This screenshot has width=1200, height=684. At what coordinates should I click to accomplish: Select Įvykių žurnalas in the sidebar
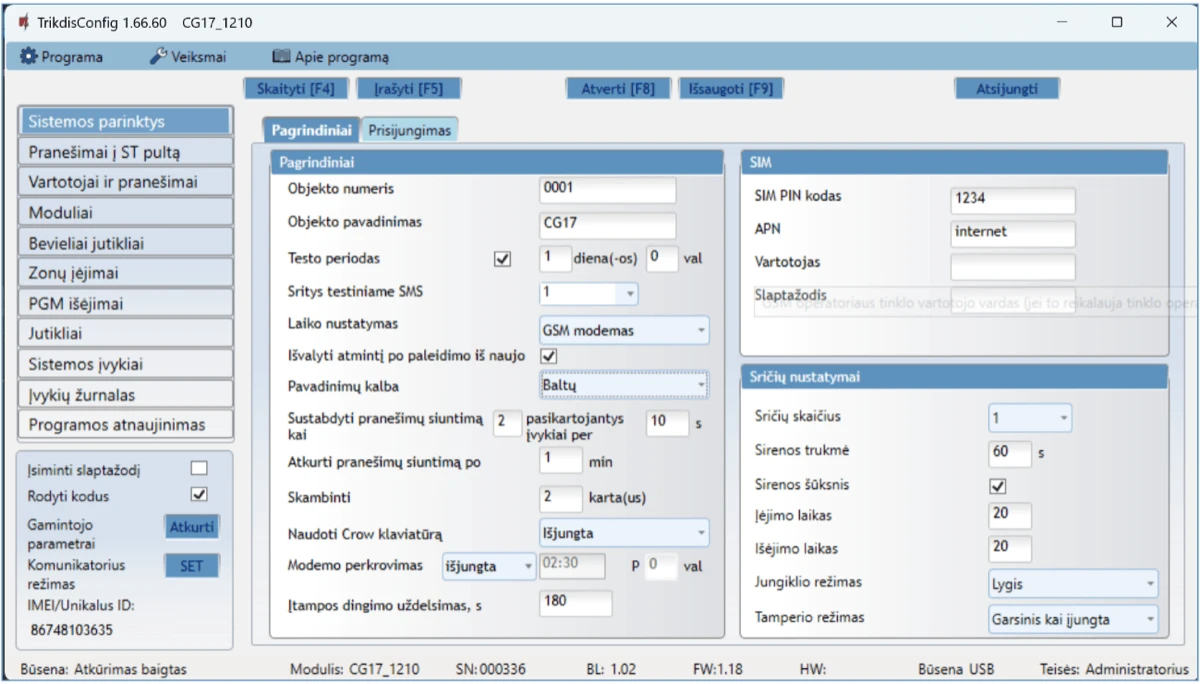125,394
